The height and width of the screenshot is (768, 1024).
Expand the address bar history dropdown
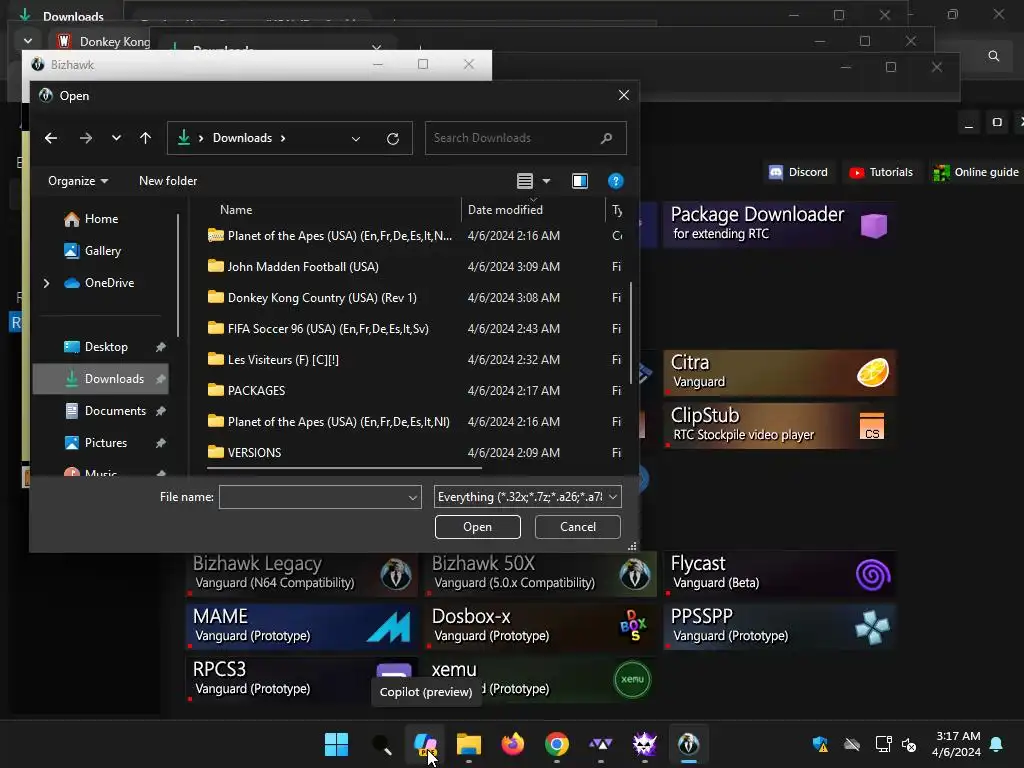(x=356, y=138)
